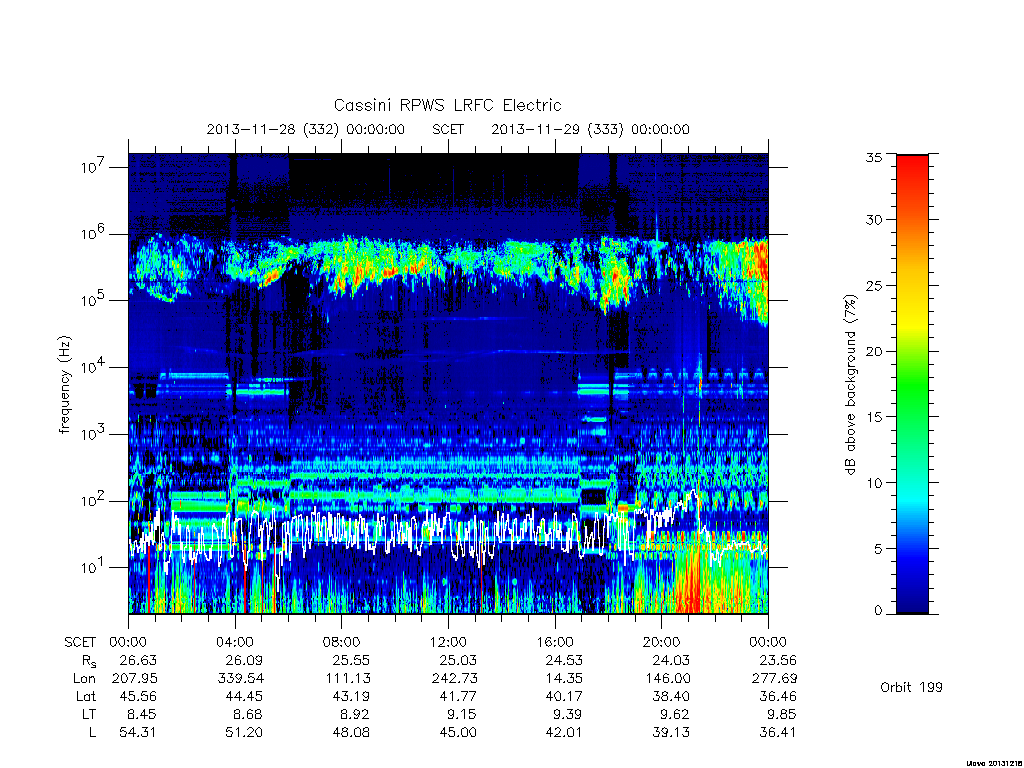Click the "30" color bar tick label
The height and width of the screenshot is (768, 1024).
pos(874,220)
